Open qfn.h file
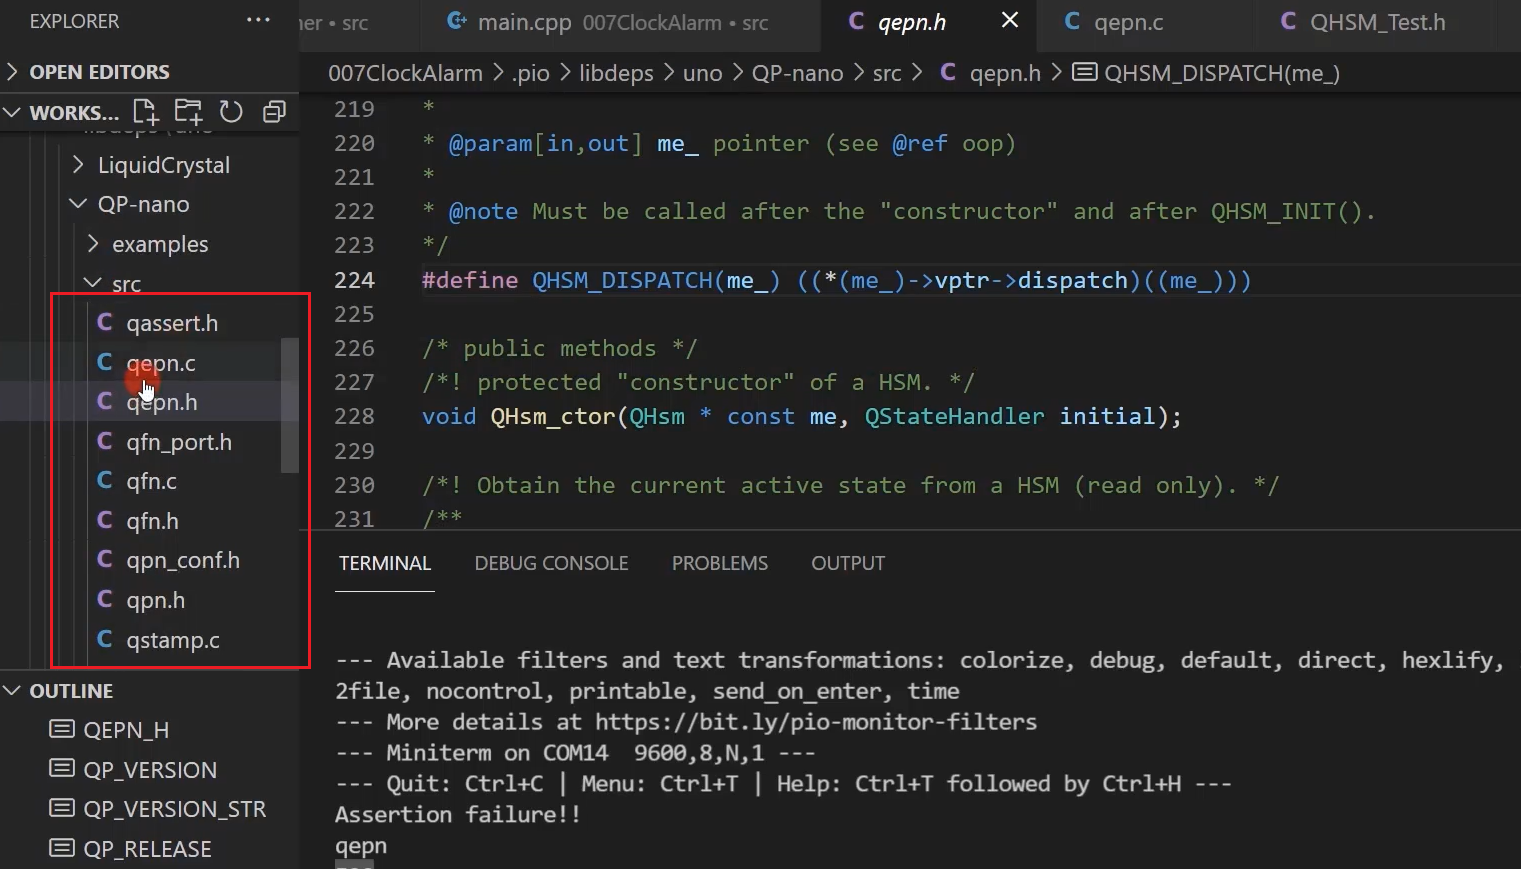 [x=152, y=521]
